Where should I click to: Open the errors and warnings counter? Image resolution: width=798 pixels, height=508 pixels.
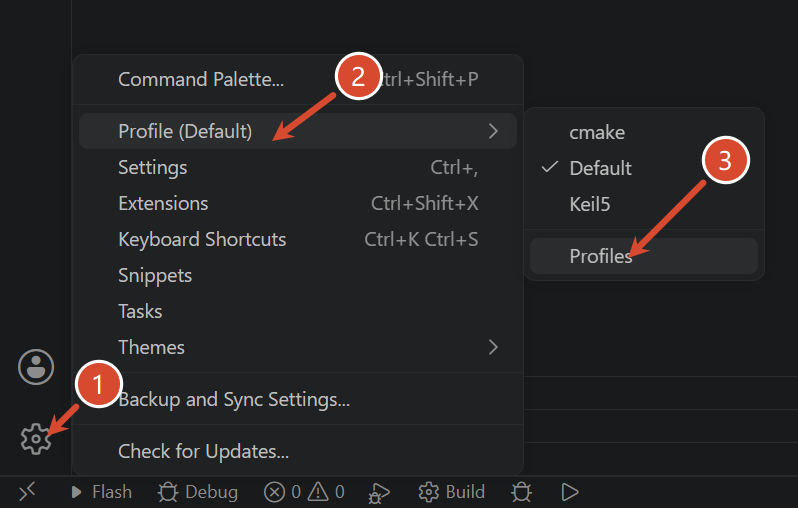(x=304, y=492)
